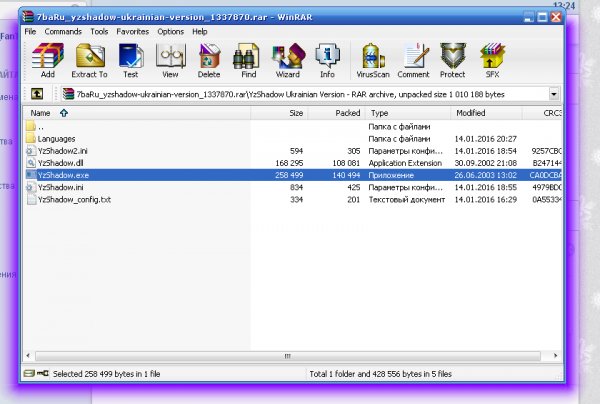Screen dimensions: 600x404
Task: Open the Help menu
Action: [200, 32]
